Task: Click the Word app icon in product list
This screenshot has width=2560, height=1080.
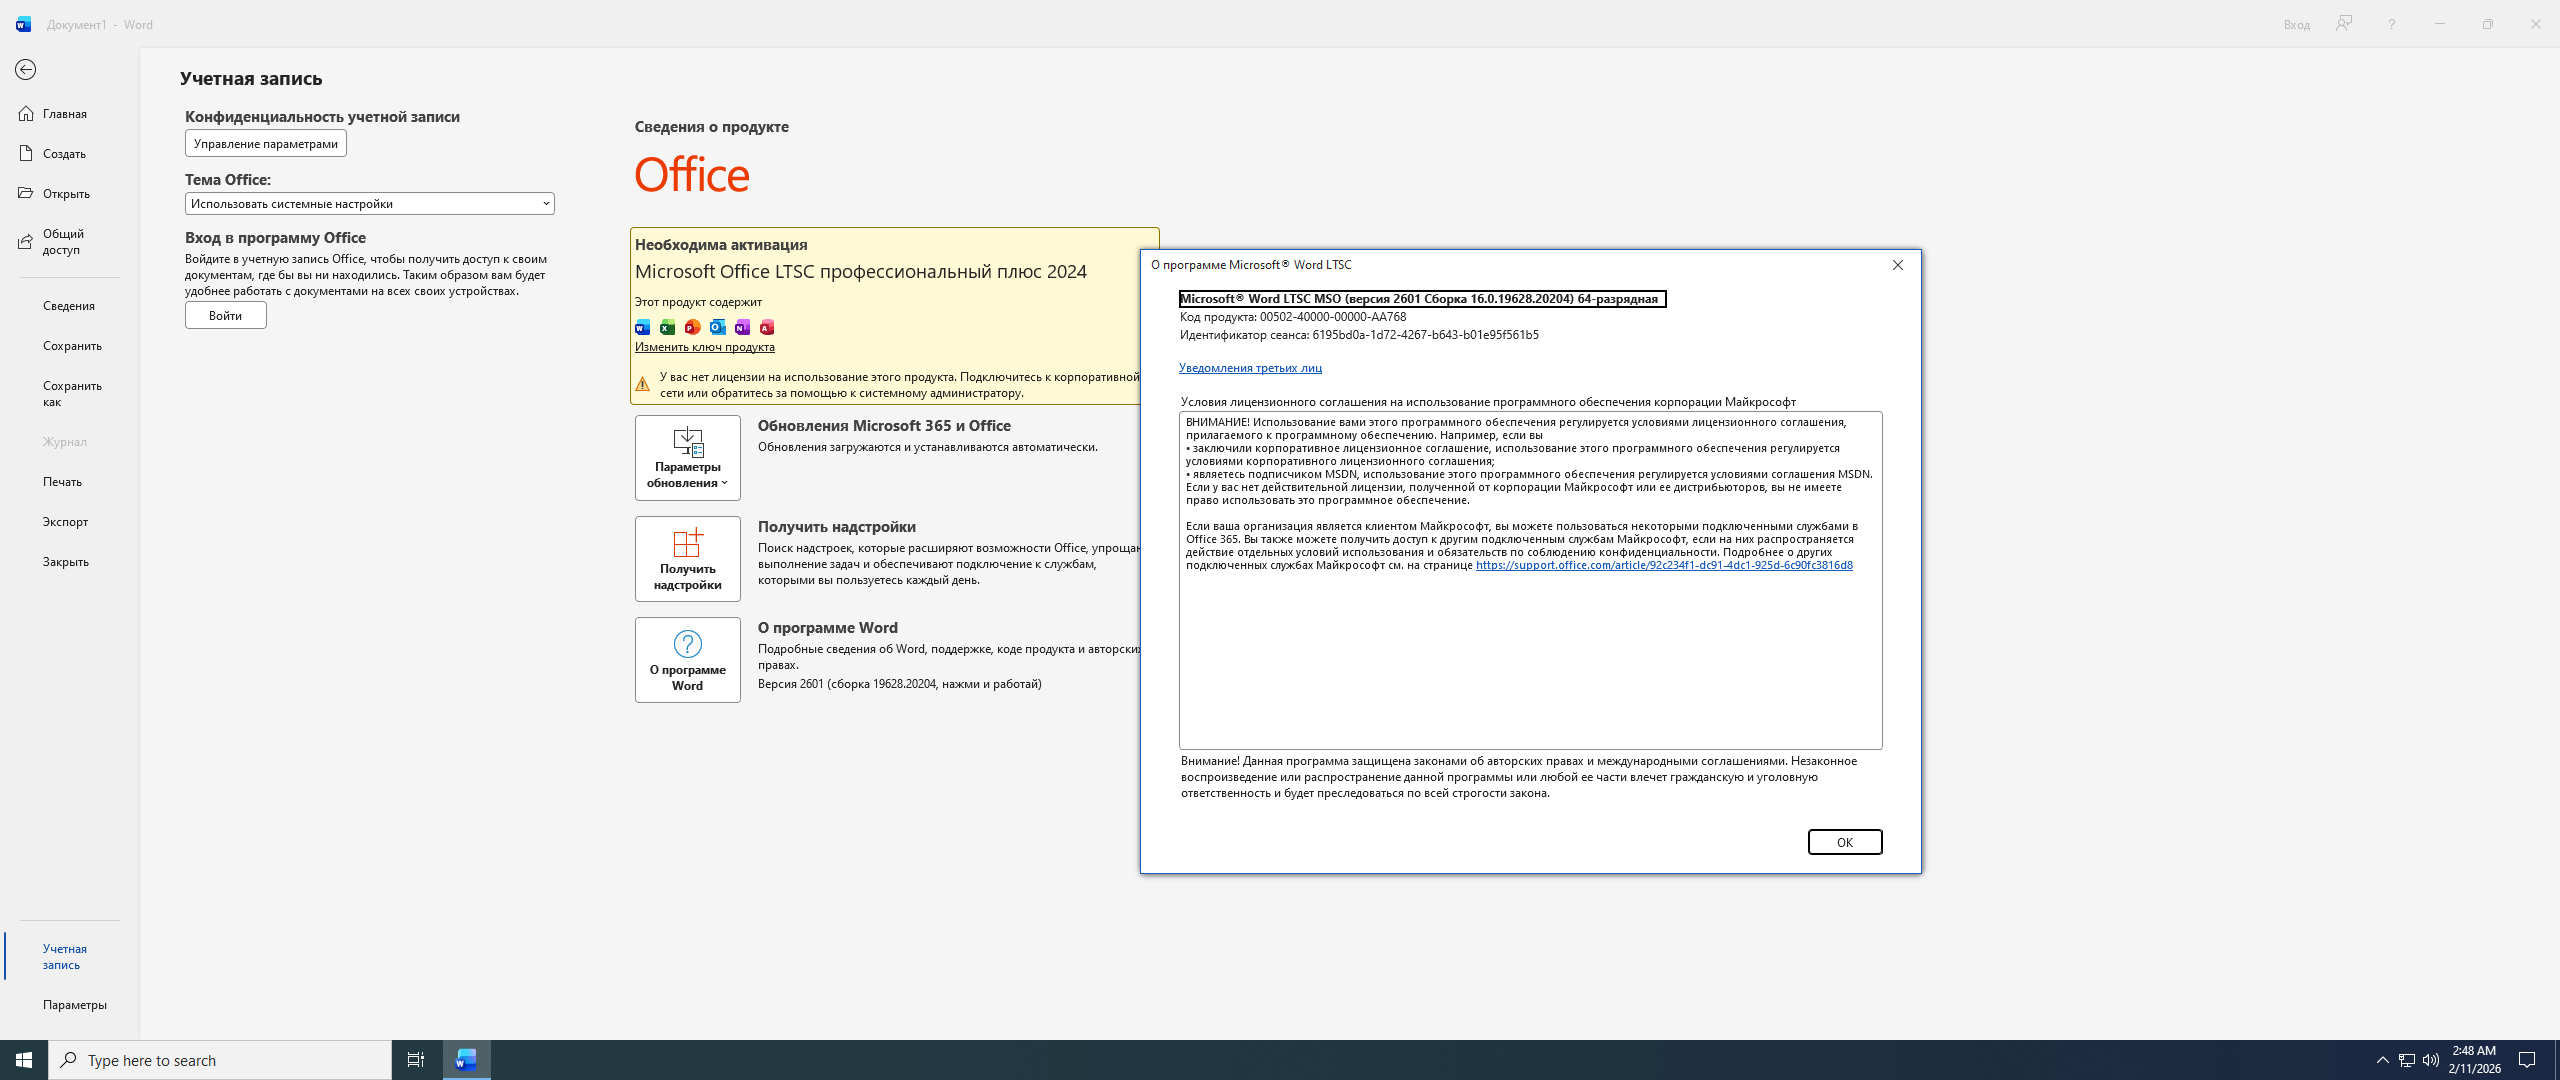Action: 643,327
